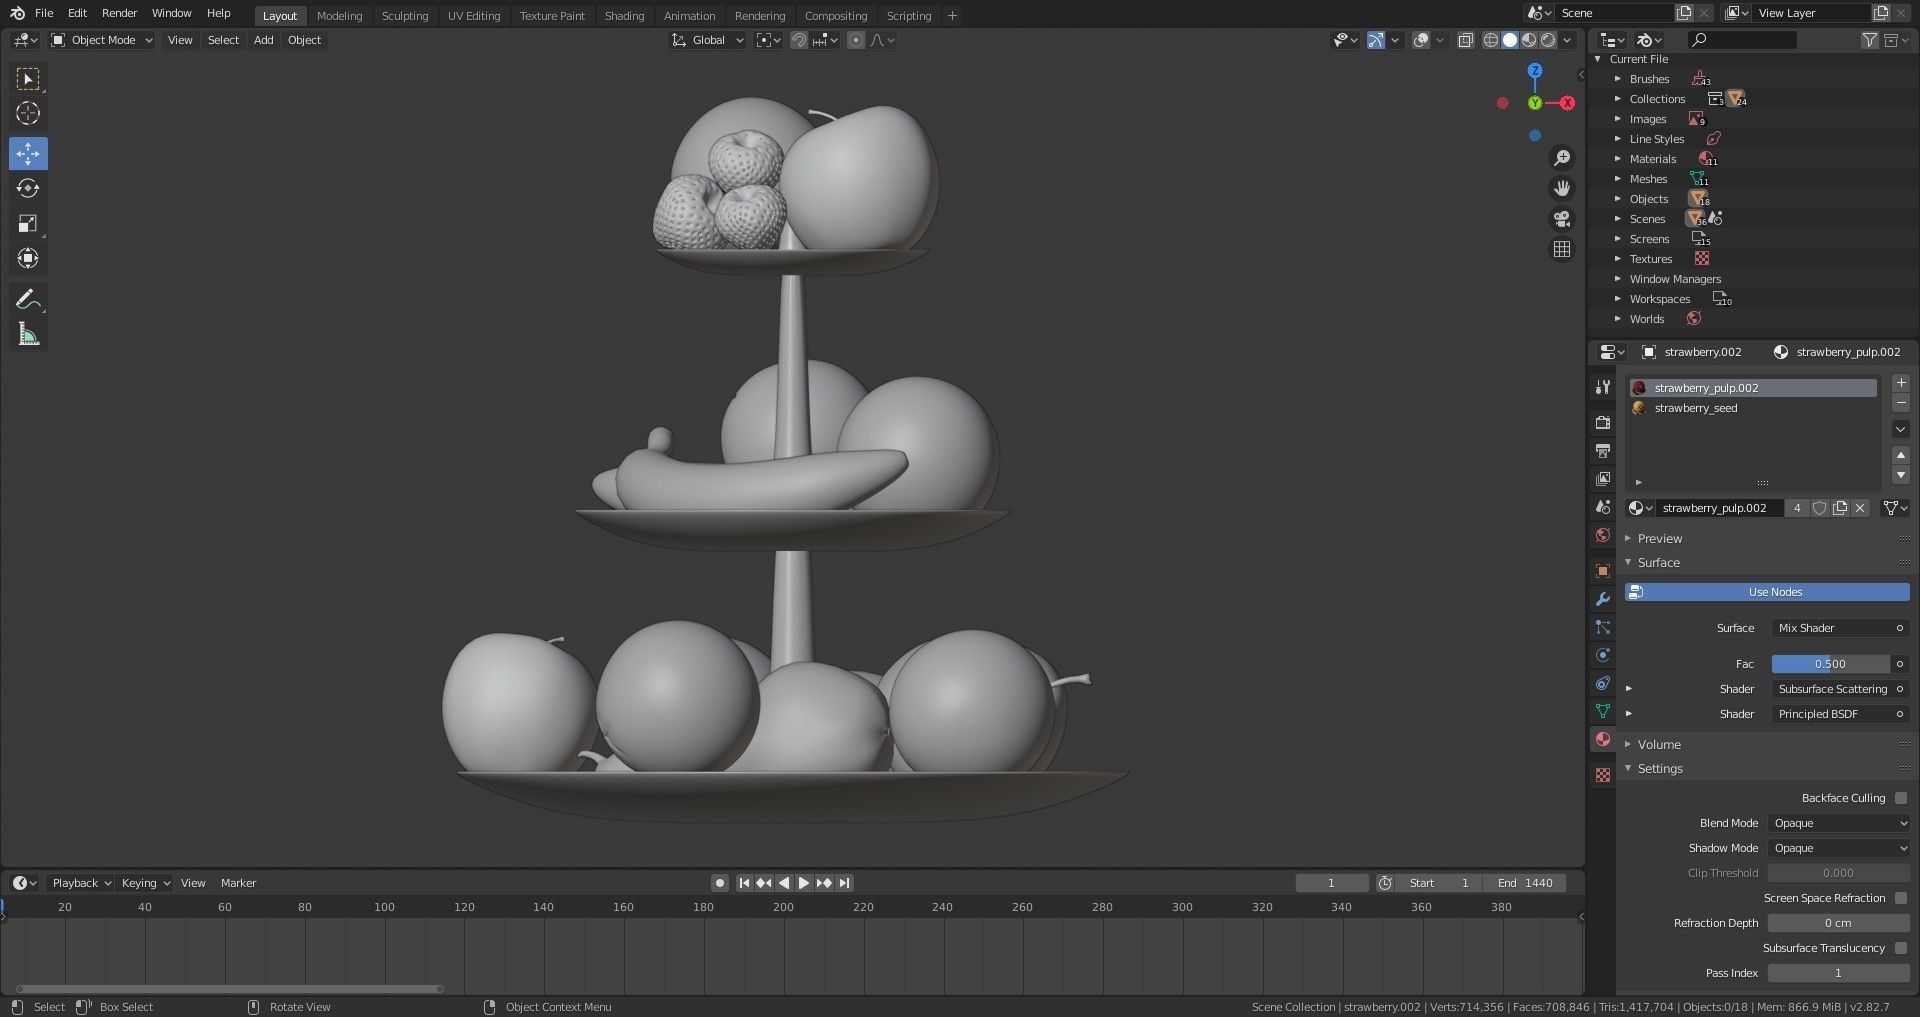Switch to the Shading workspace tab

tap(624, 16)
